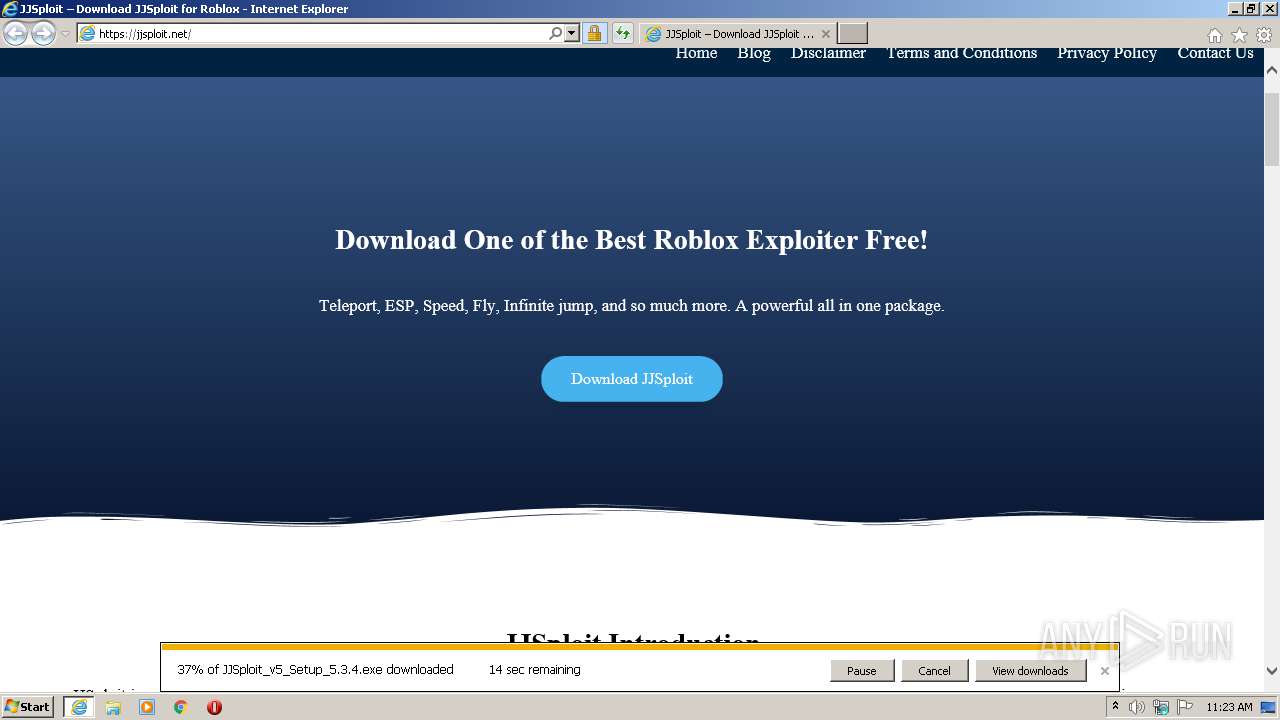The width and height of the screenshot is (1280, 720).
Task: Click the volume speaker tray icon
Action: (1137, 707)
